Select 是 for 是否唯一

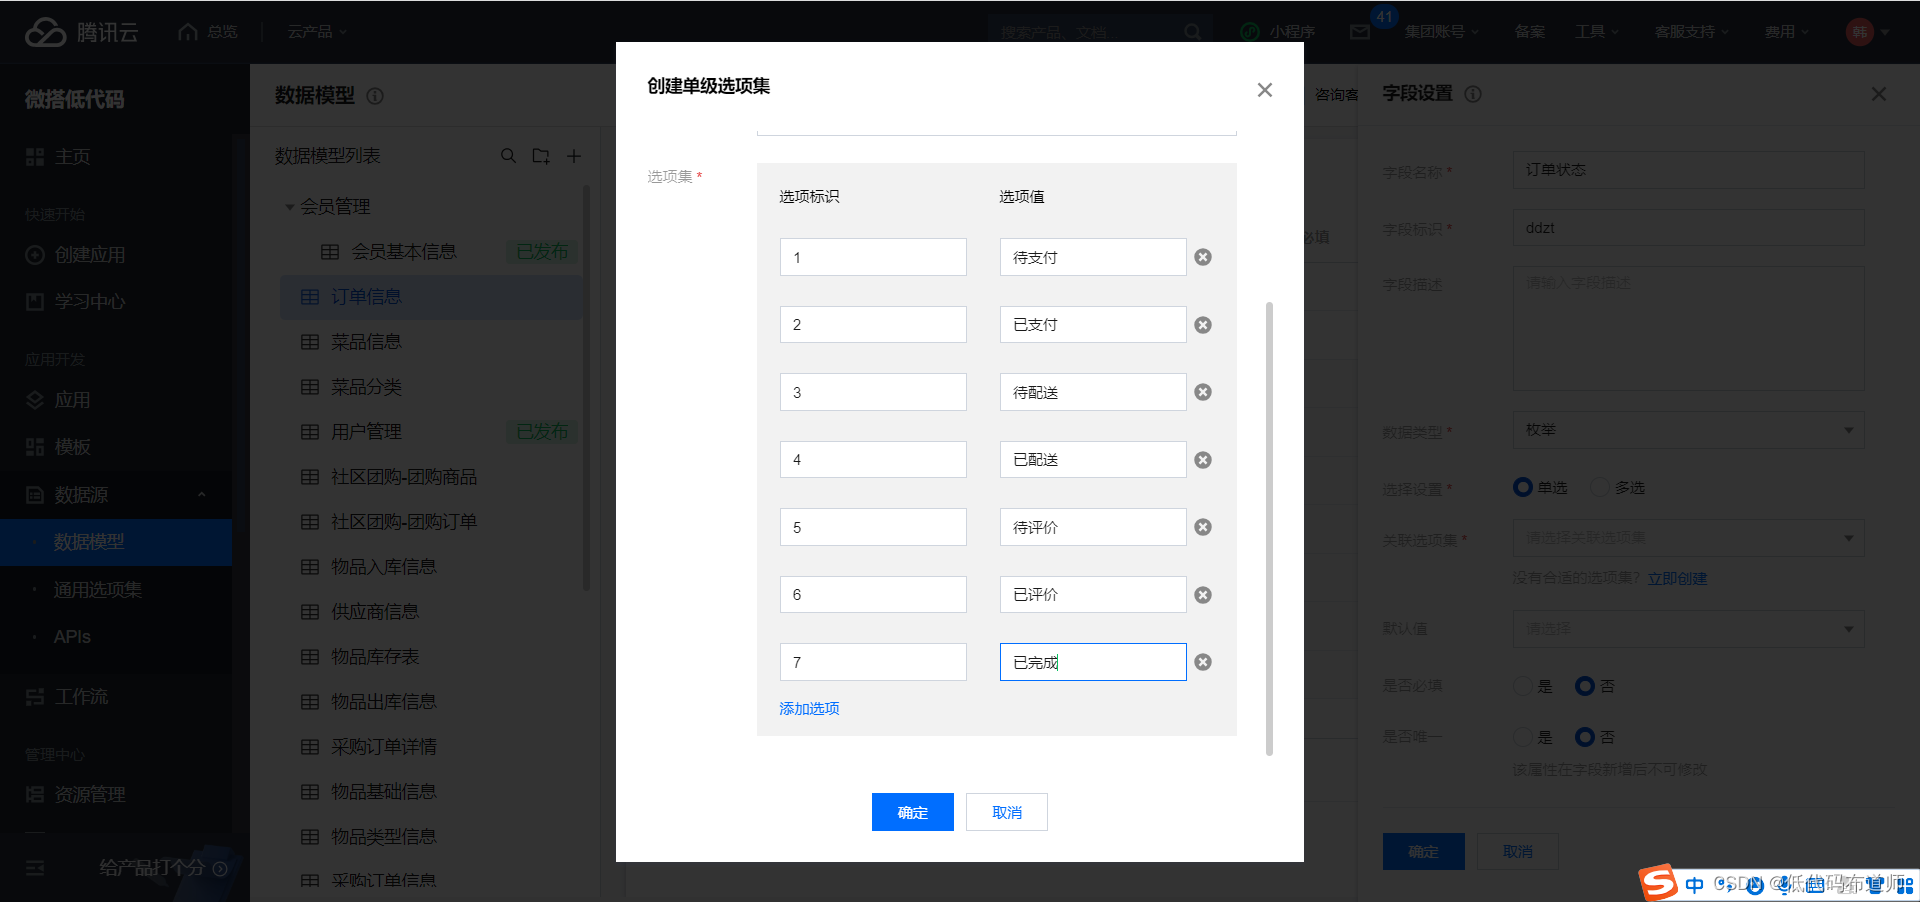[1523, 737]
